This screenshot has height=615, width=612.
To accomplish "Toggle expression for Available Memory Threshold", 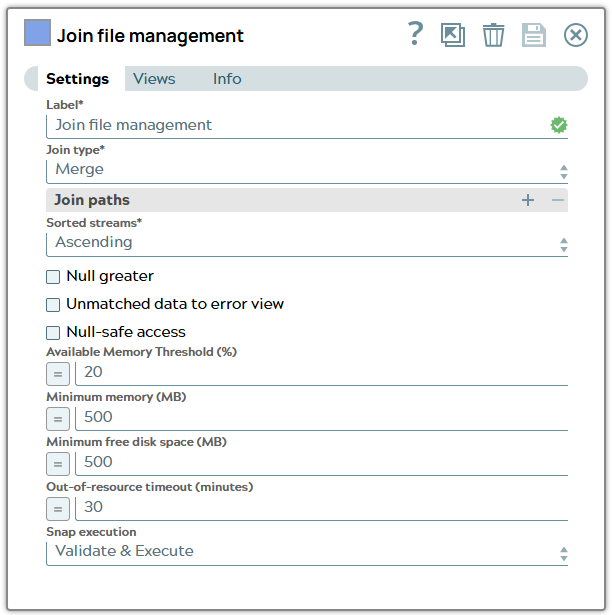I will [58, 374].
